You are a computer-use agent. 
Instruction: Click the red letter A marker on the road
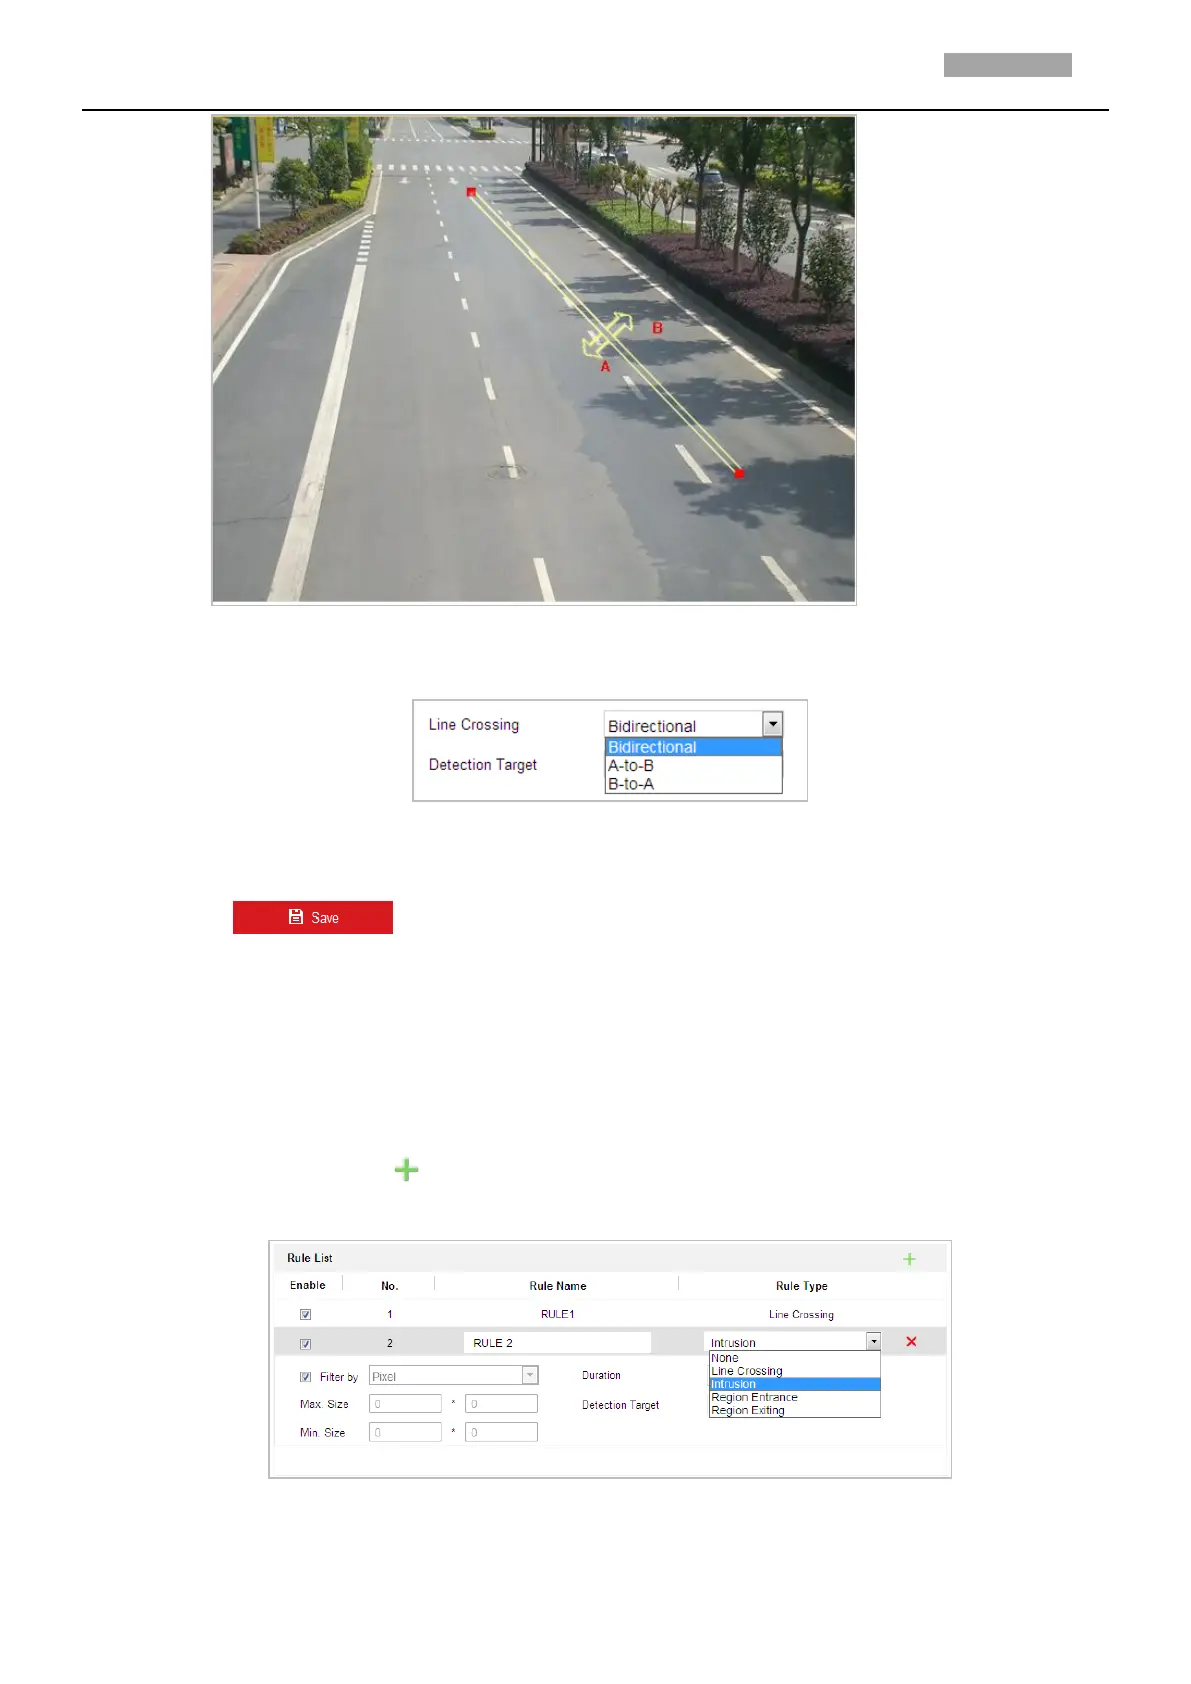605,367
